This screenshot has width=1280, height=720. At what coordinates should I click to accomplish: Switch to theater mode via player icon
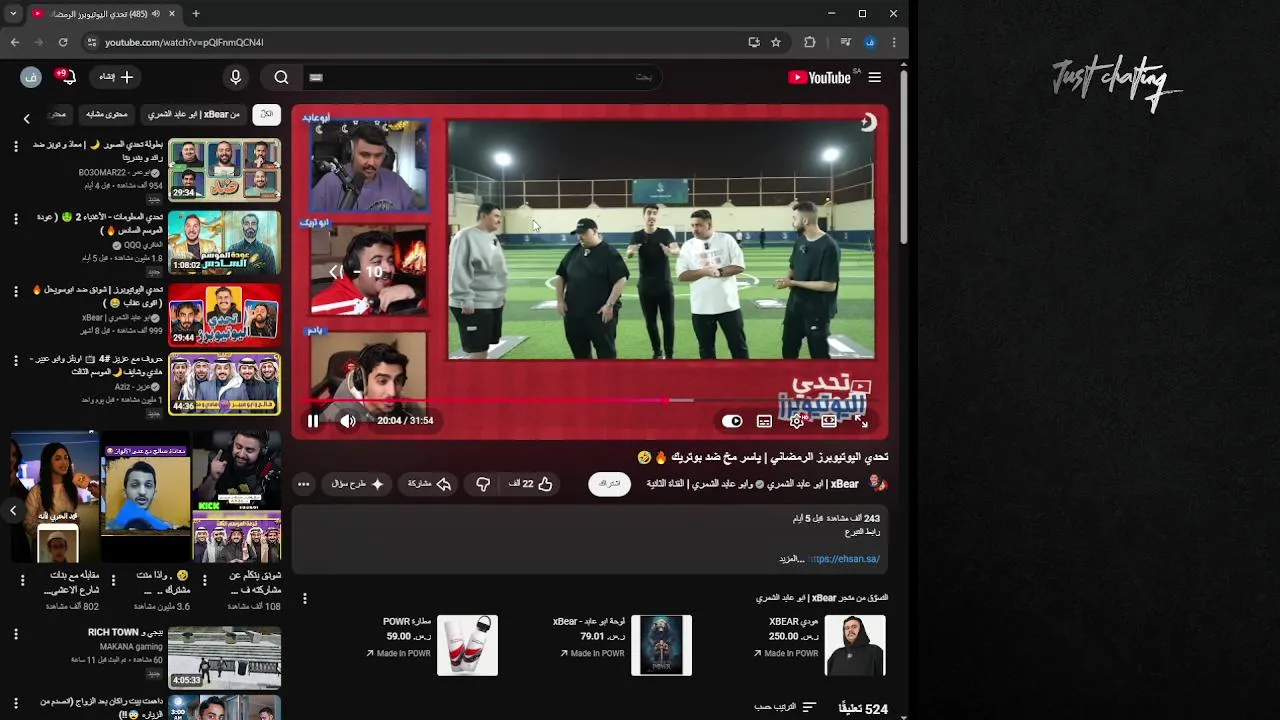point(829,421)
